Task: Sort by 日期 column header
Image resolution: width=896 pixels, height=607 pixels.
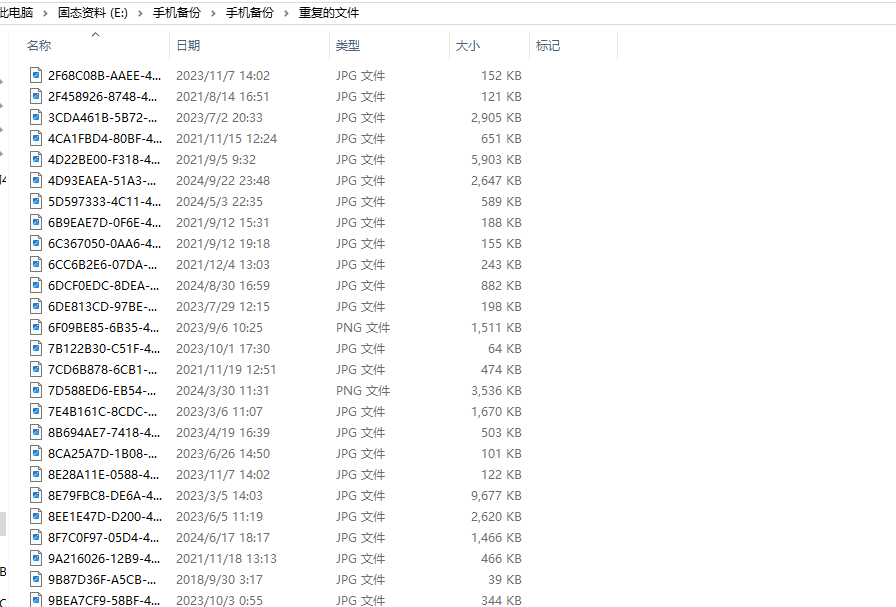Action: click(188, 45)
